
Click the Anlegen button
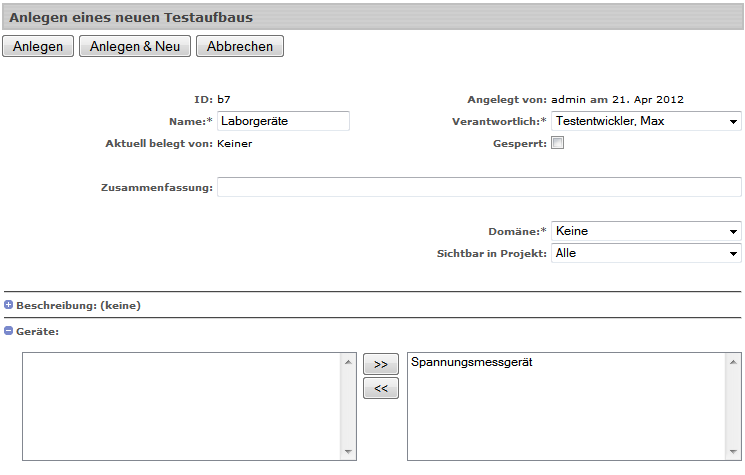[38, 47]
